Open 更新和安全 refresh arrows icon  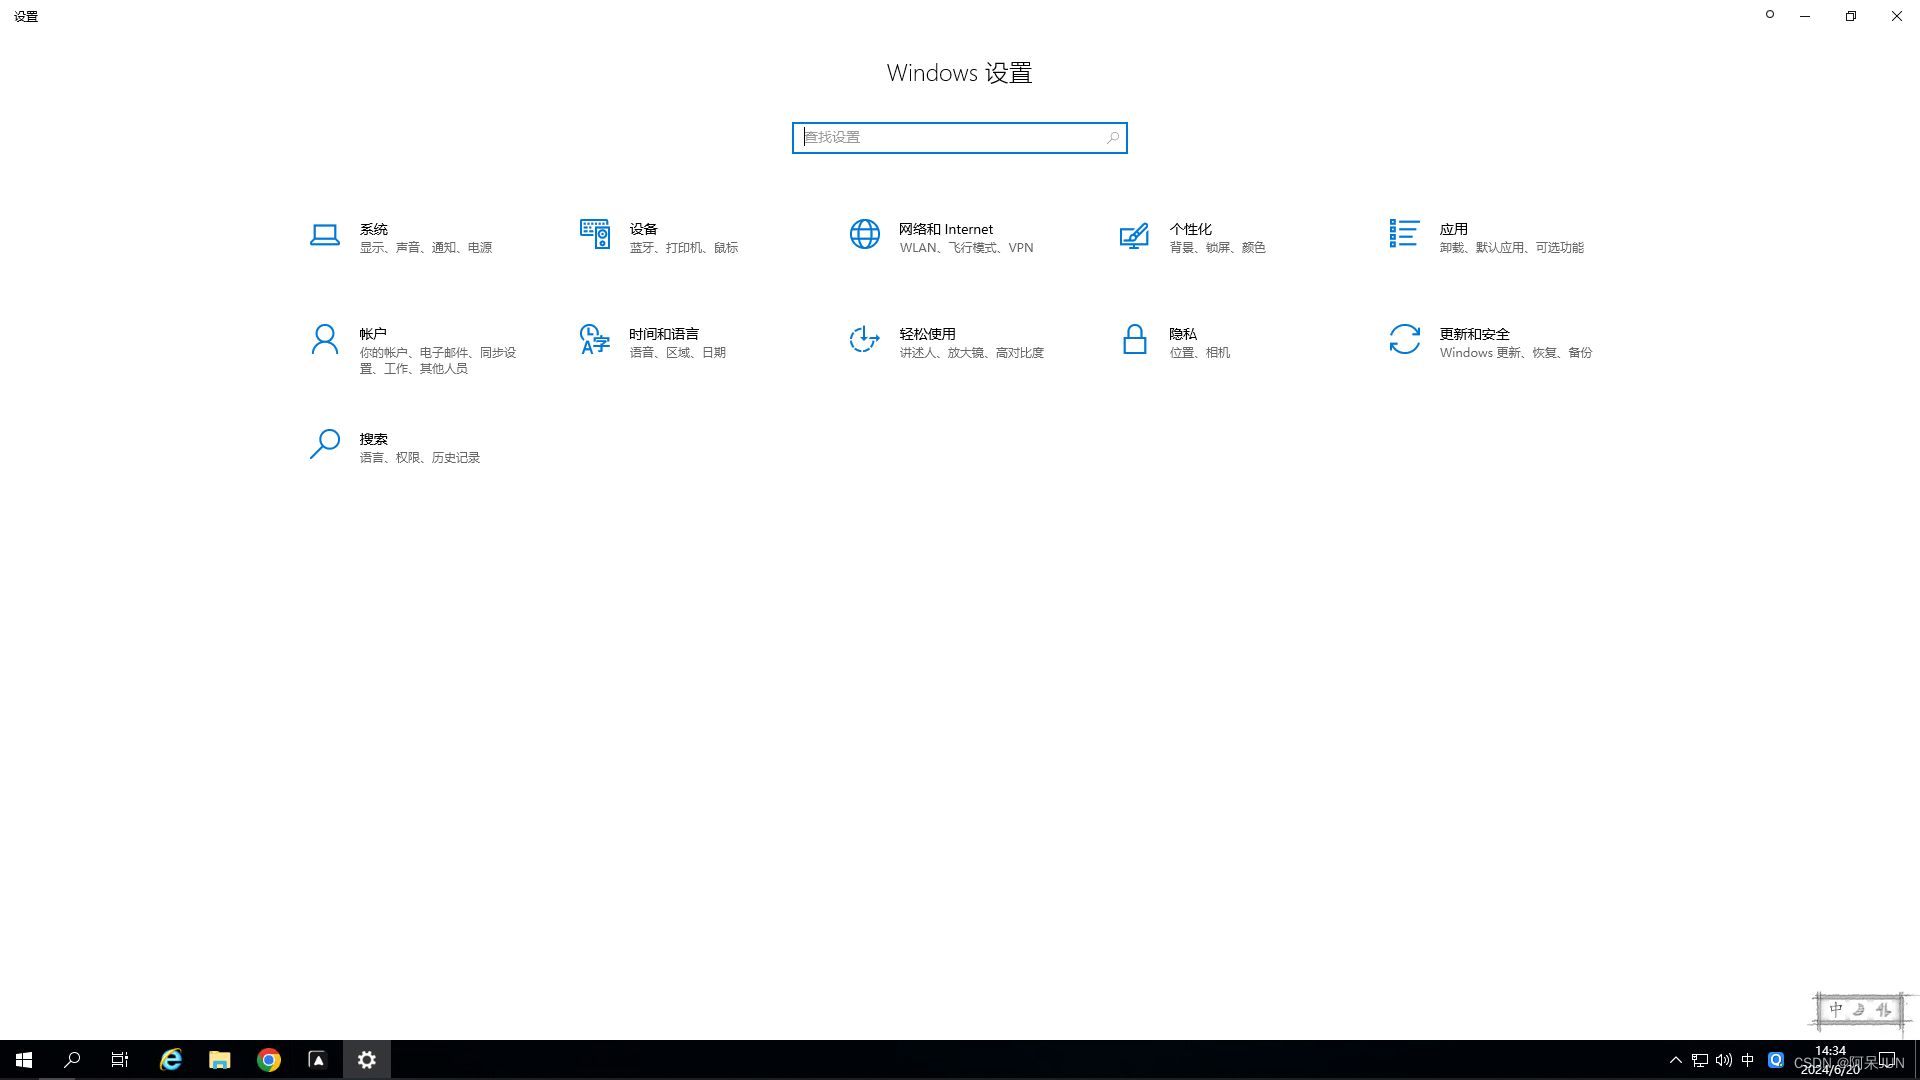(1404, 340)
